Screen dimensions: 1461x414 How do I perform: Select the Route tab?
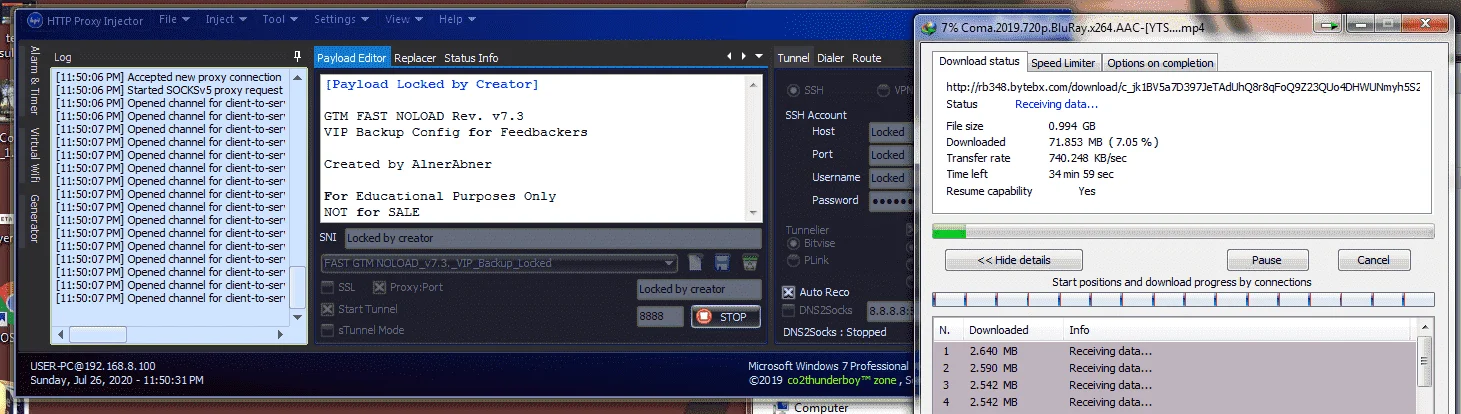pyautogui.click(x=866, y=58)
